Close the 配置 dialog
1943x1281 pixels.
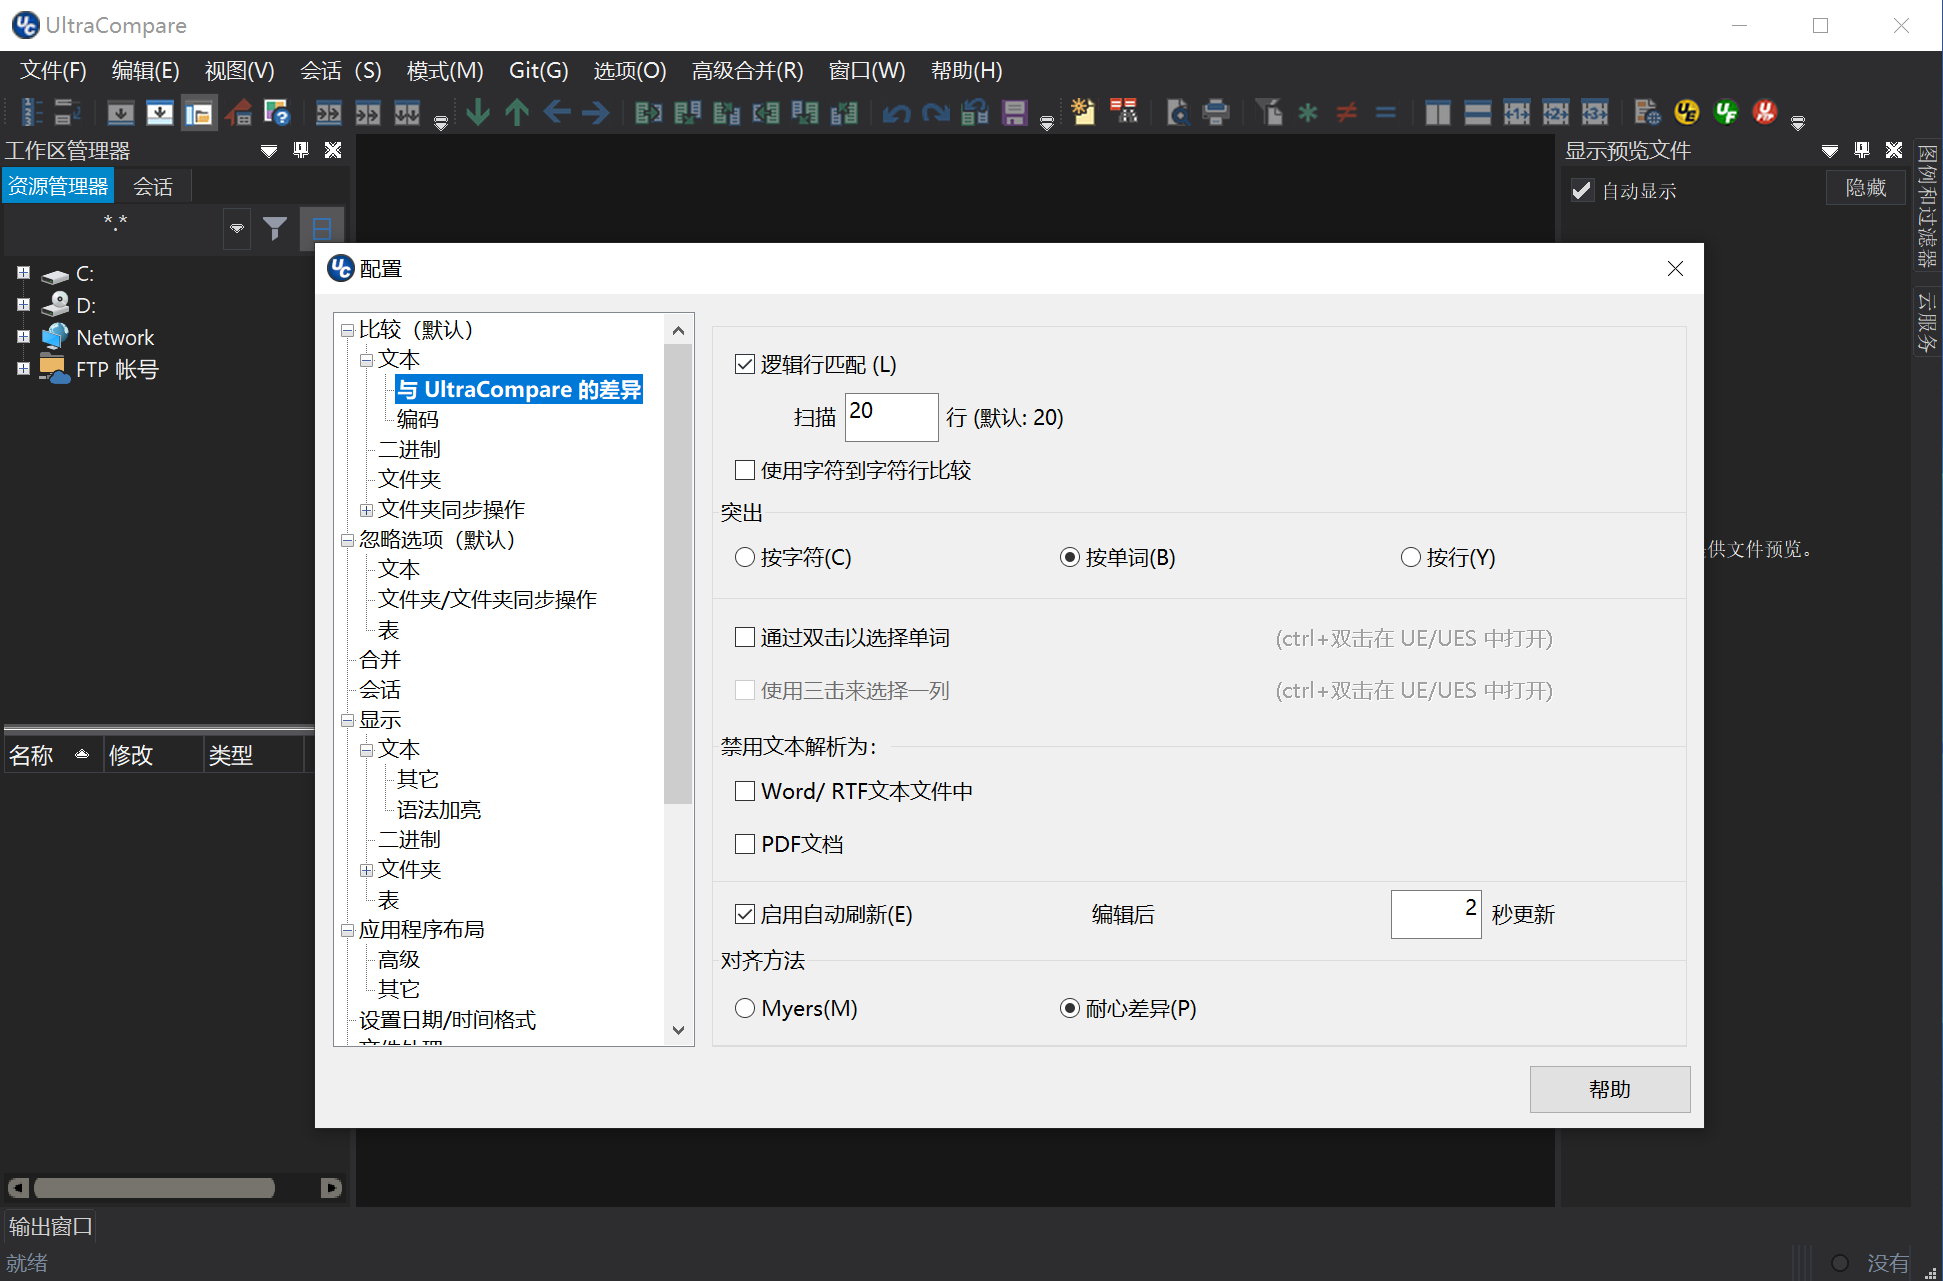1675,269
